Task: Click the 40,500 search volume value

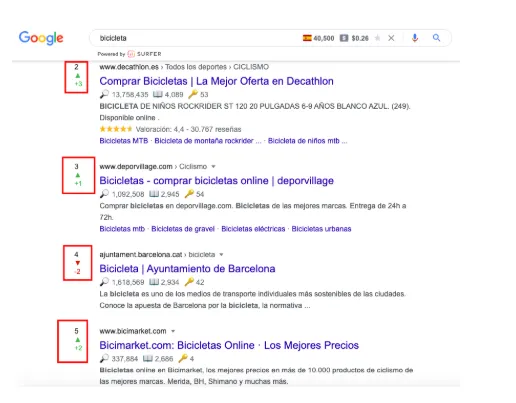Action: [x=324, y=38]
